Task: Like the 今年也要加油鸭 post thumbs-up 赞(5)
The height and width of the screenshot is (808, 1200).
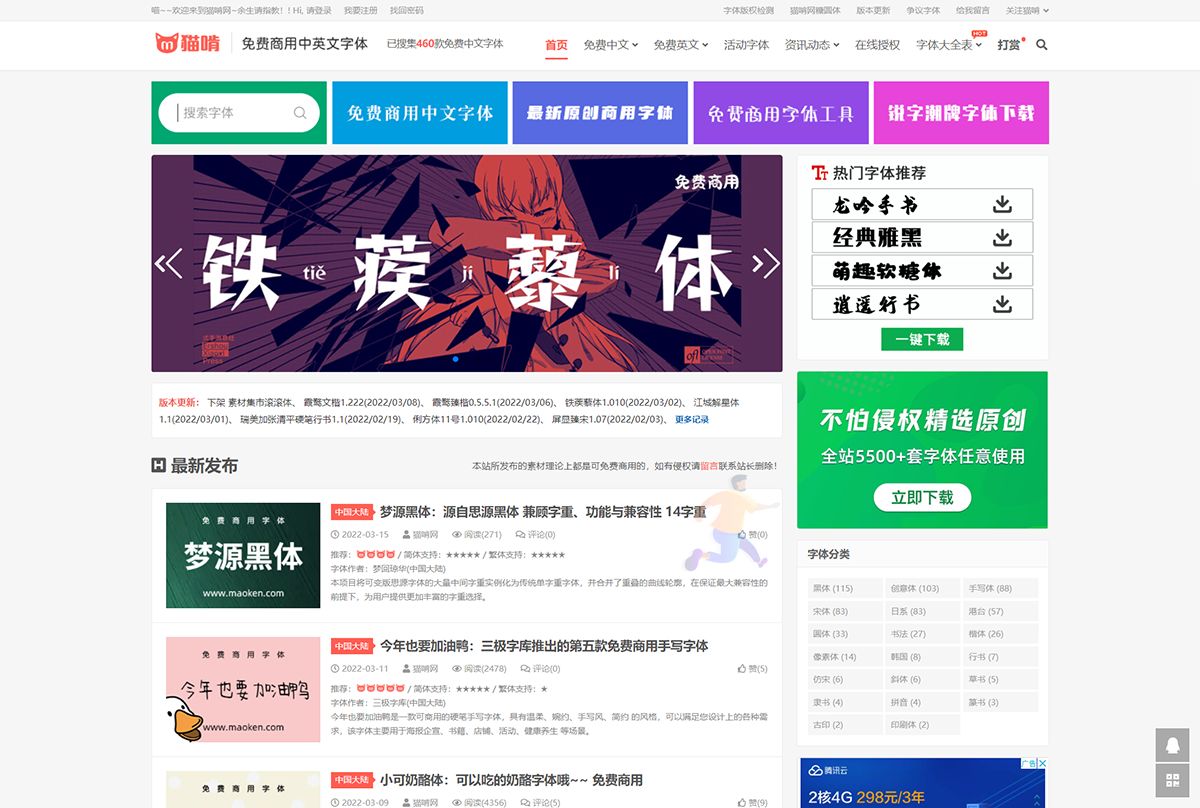Action: 752,668
